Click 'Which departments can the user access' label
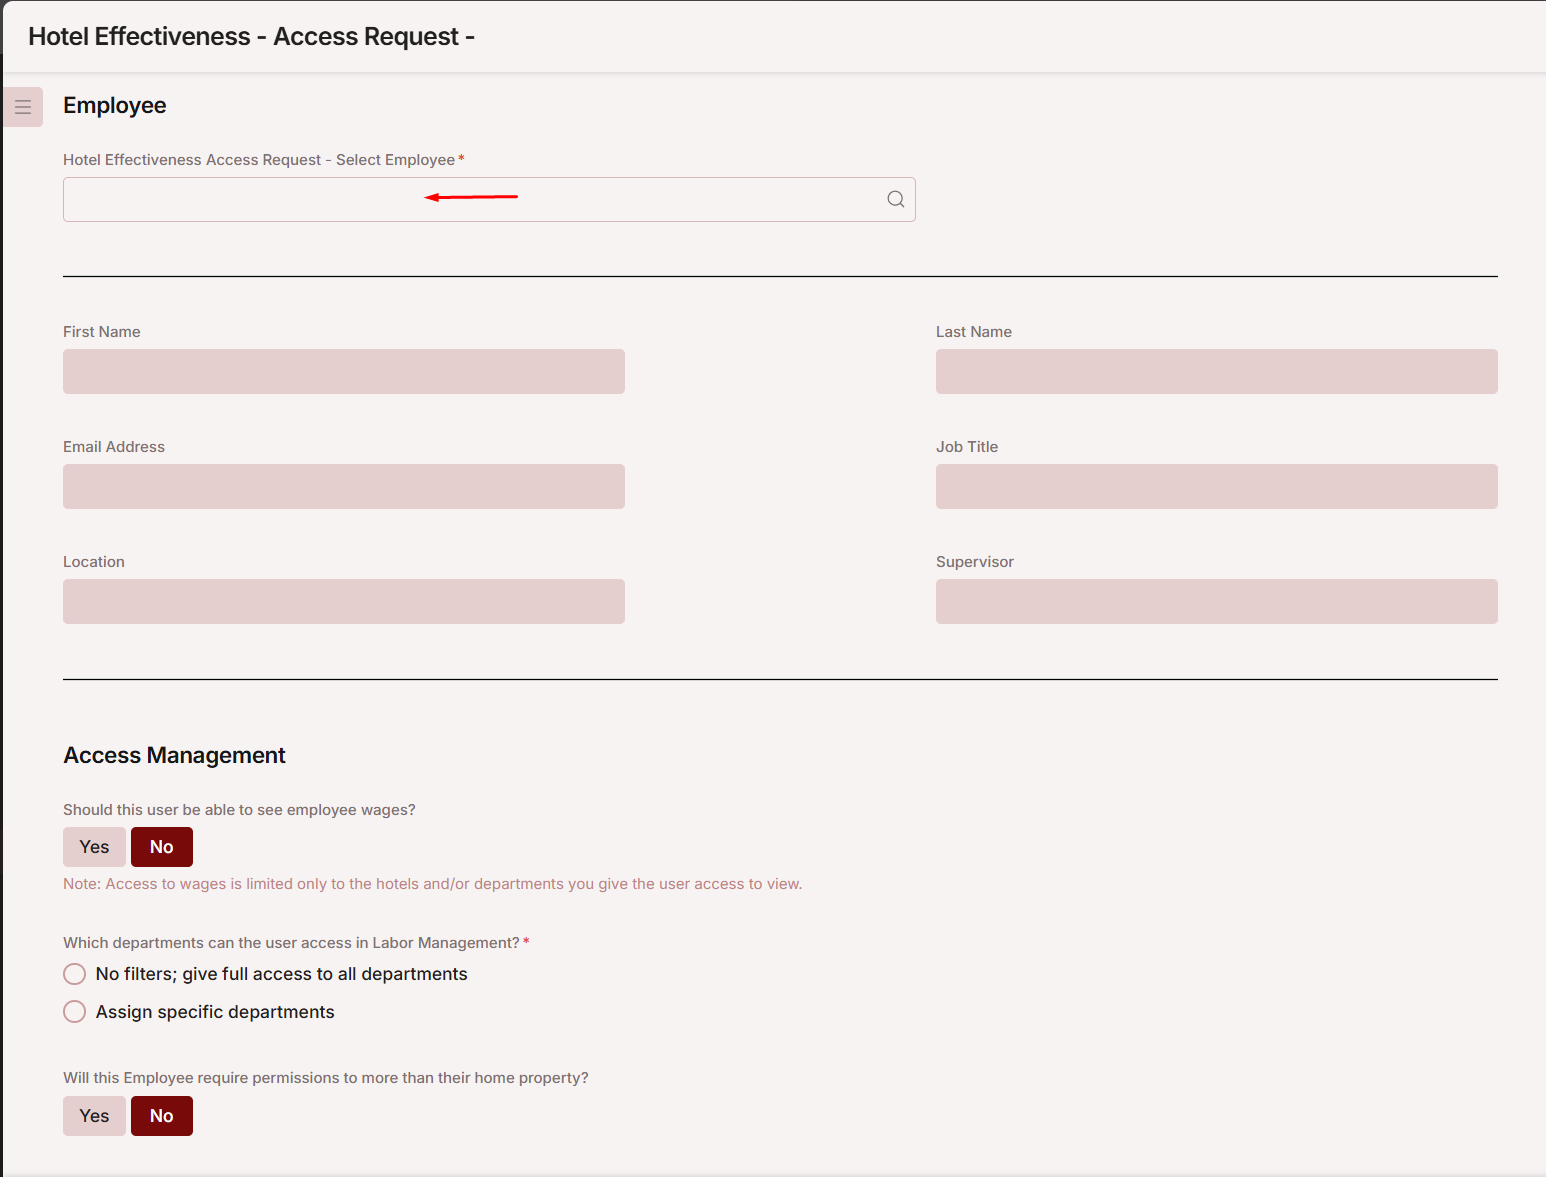The image size is (1546, 1177). click(x=292, y=943)
